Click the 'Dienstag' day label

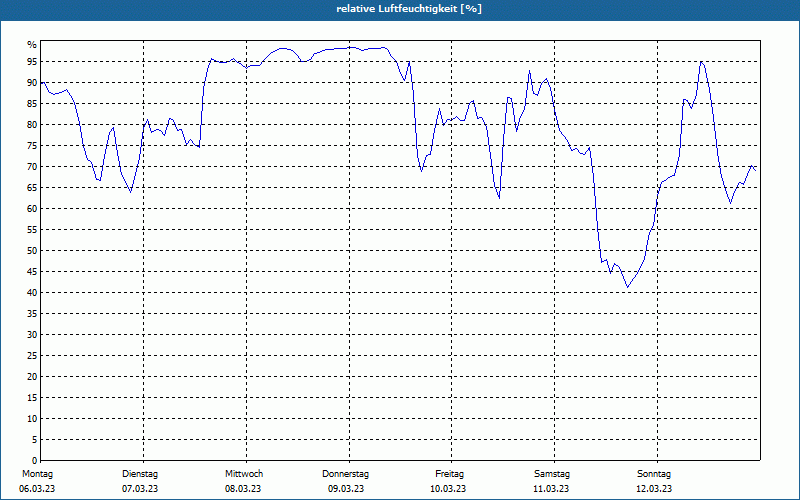click(x=140, y=474)
